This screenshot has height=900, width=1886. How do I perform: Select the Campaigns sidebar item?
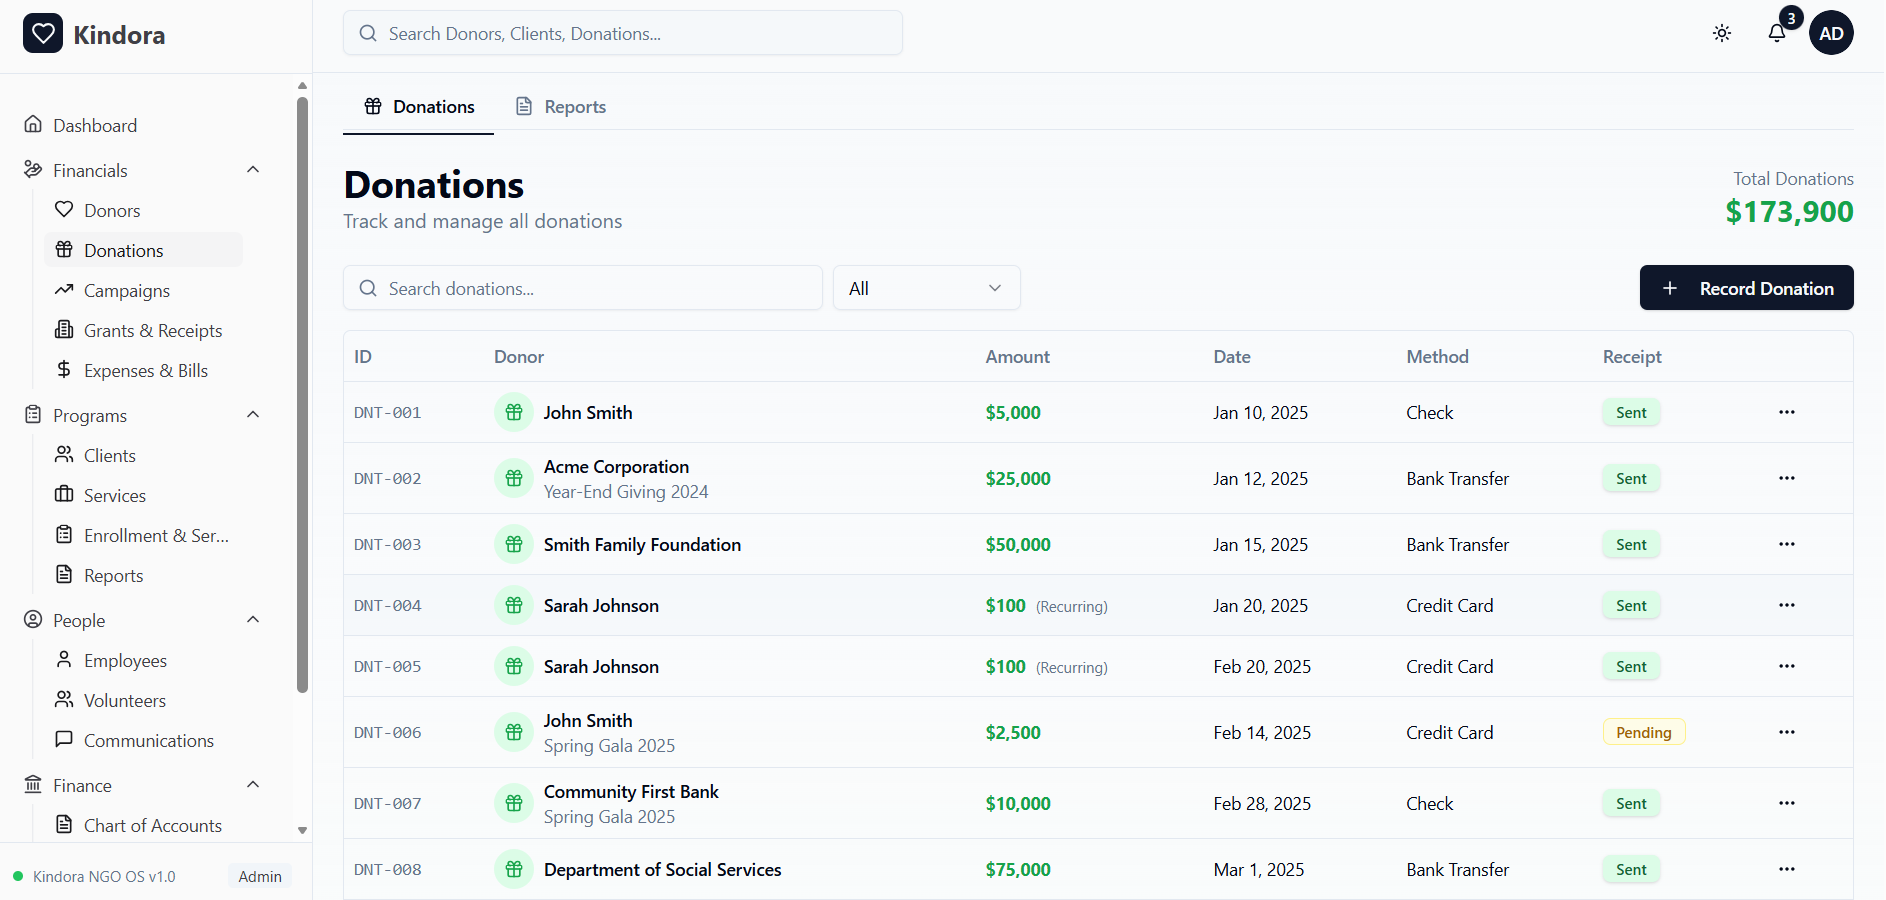tap(126, 290)
